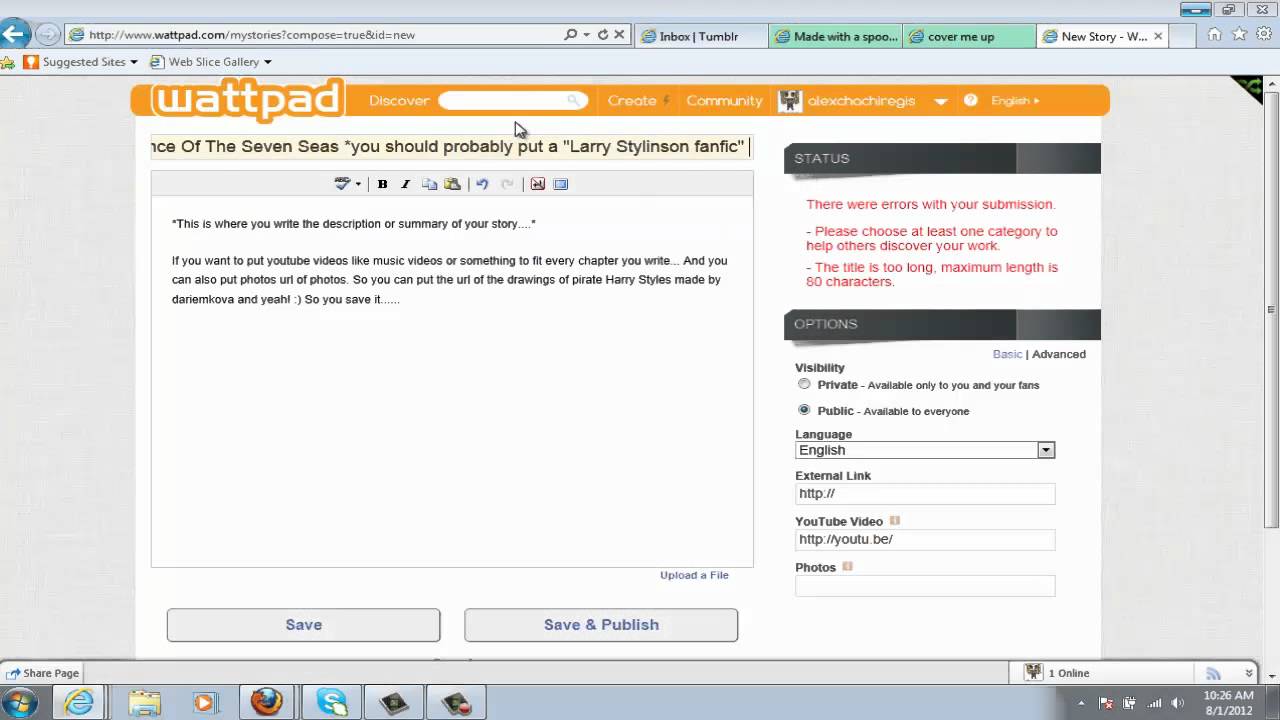Click the volume speaker tray icon
1280x720 pixels.
tap(1177, 703)
